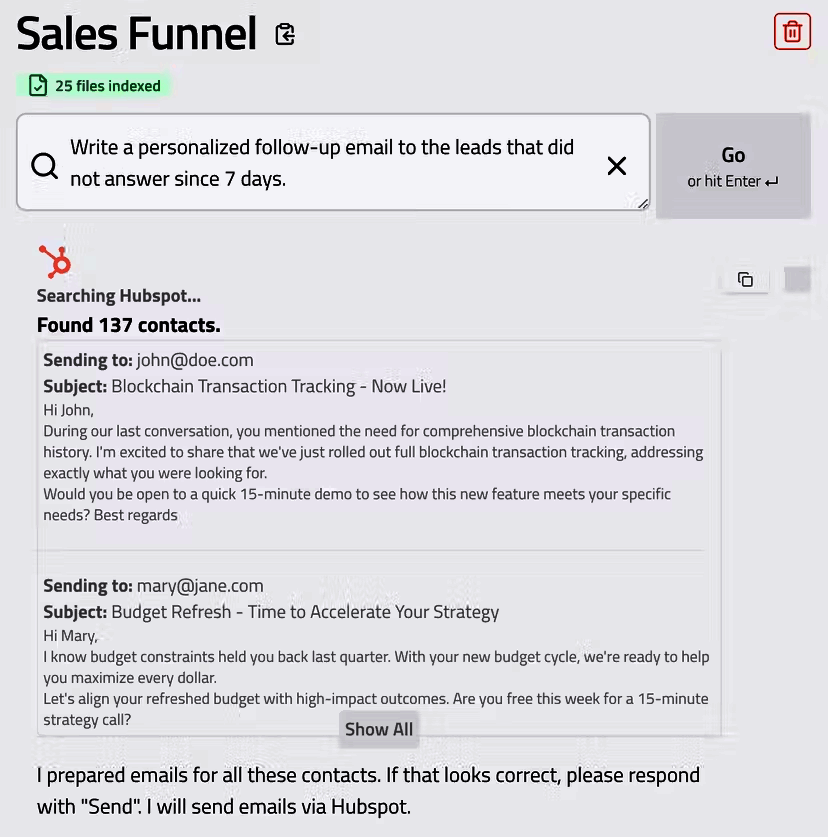Open the 25 files indexed badge

(x=95, y=86)
